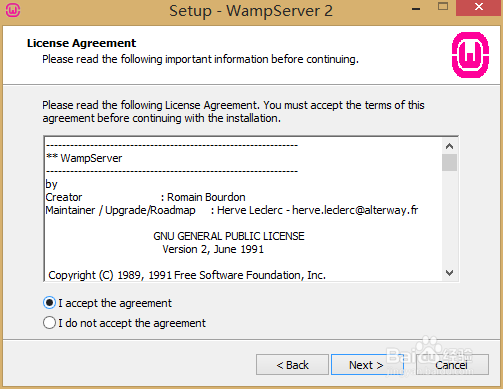Minimize the Setup window
The height and width of the screenshot is (389, 503).
[x=416, y=8]
